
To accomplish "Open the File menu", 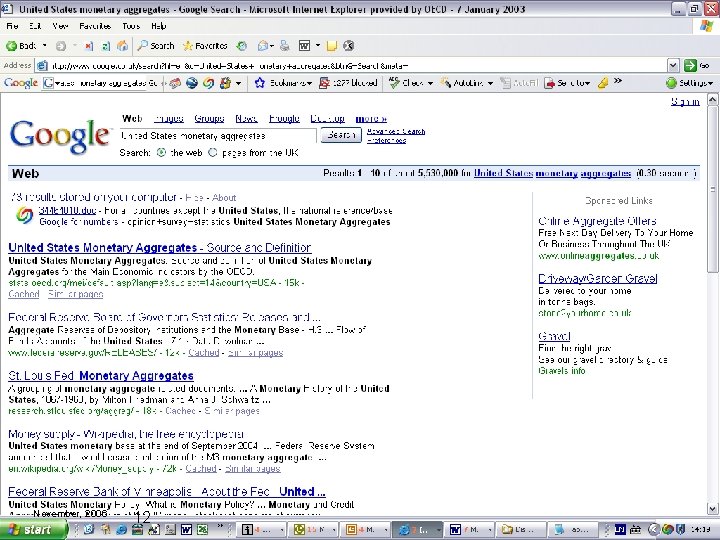I will [x=12, y=26].
